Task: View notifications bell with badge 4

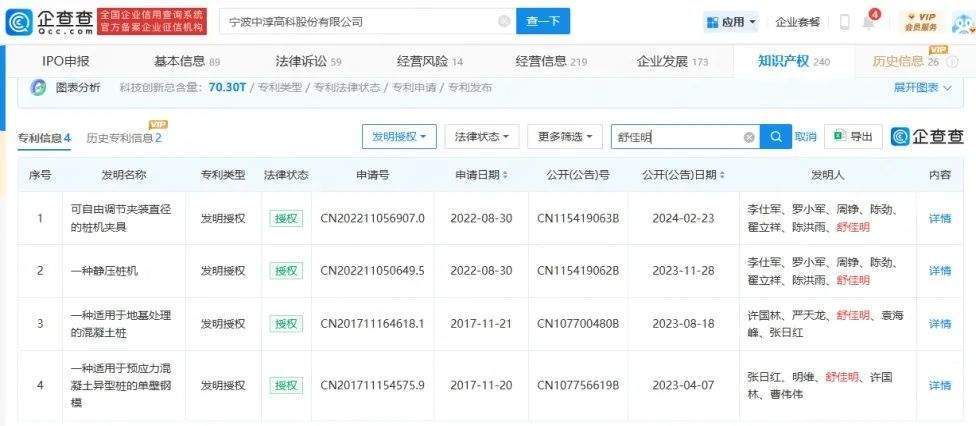Action: (868, 22)
